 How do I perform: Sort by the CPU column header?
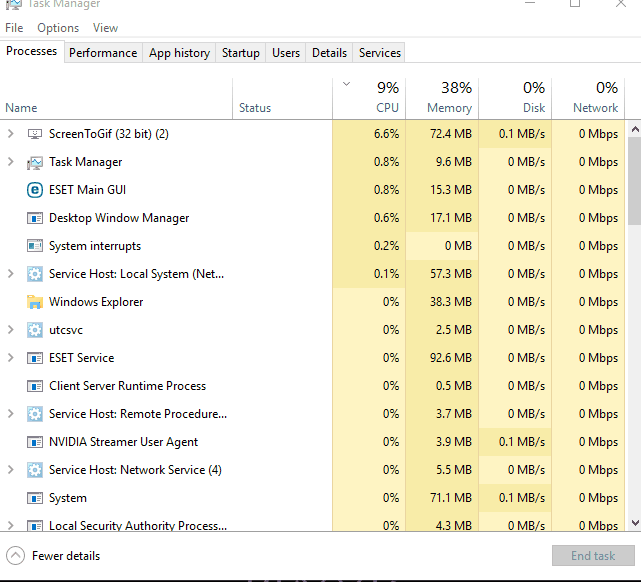(369, 98)
